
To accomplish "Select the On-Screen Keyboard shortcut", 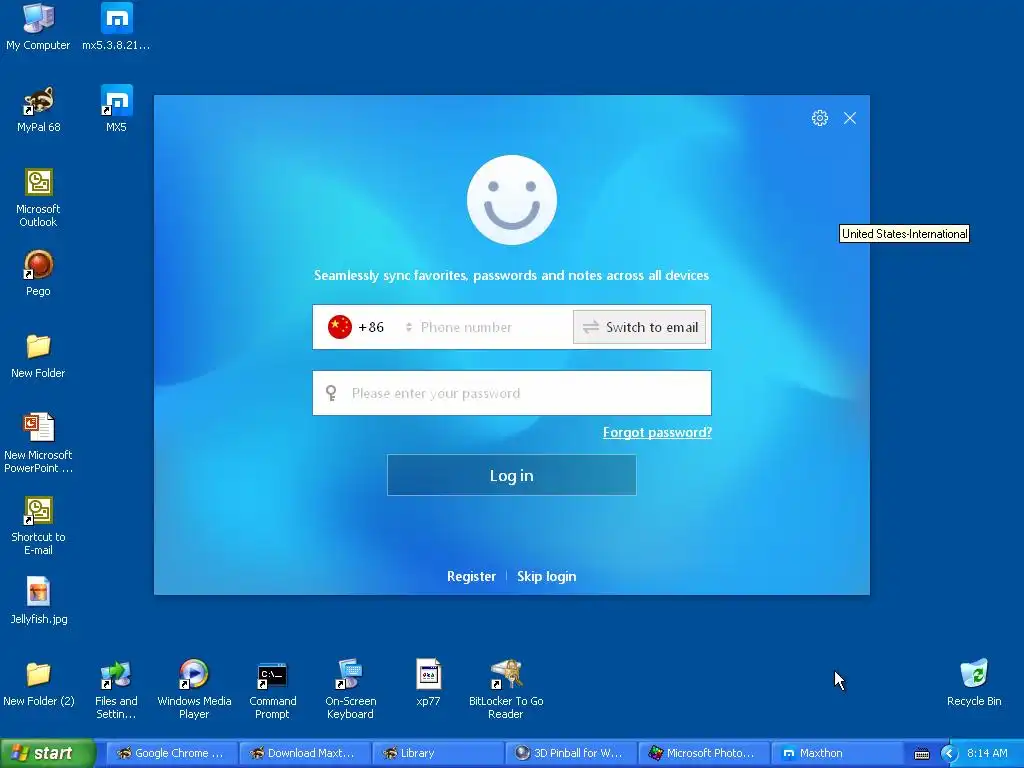I will pos(350,690).
